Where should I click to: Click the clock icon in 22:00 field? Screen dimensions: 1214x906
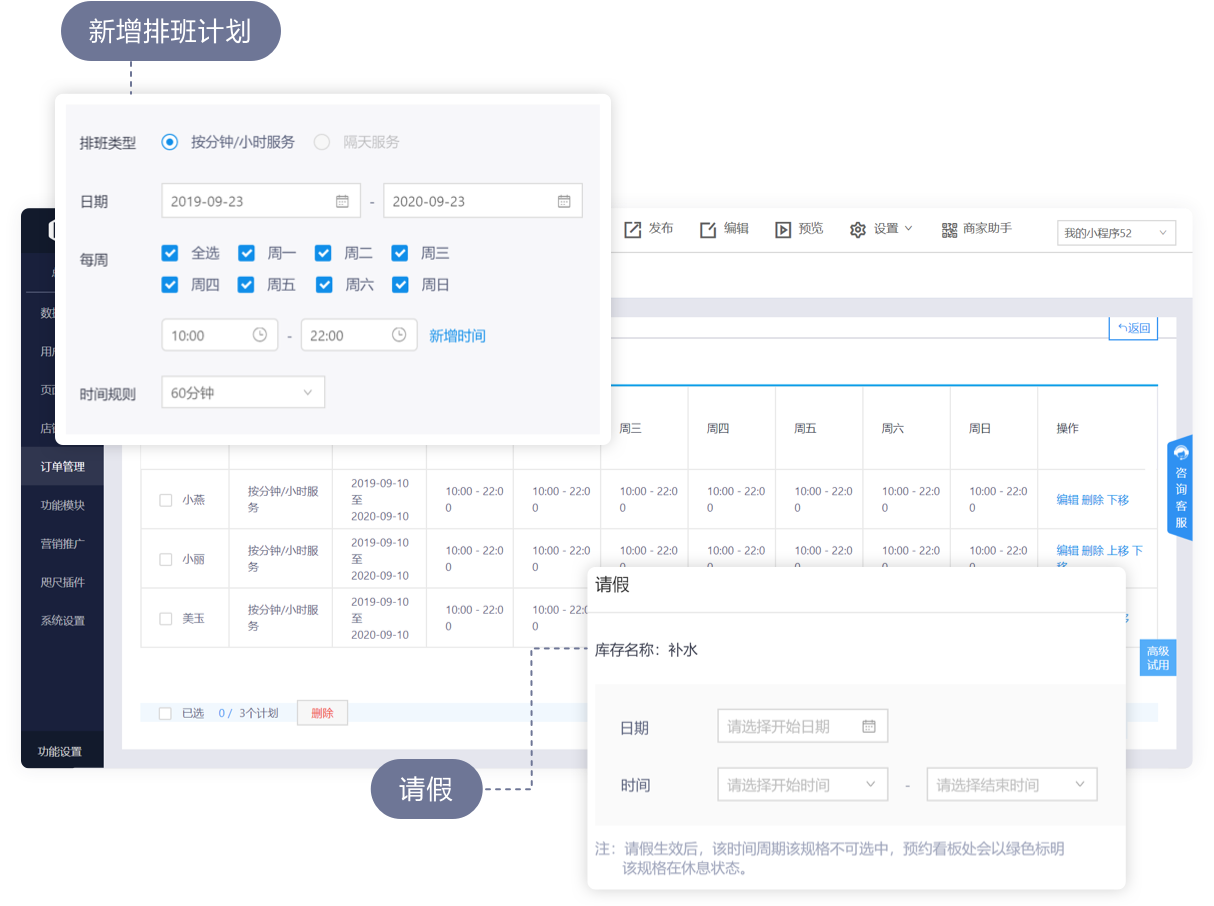pyautogui.click(x=399, y=335)
